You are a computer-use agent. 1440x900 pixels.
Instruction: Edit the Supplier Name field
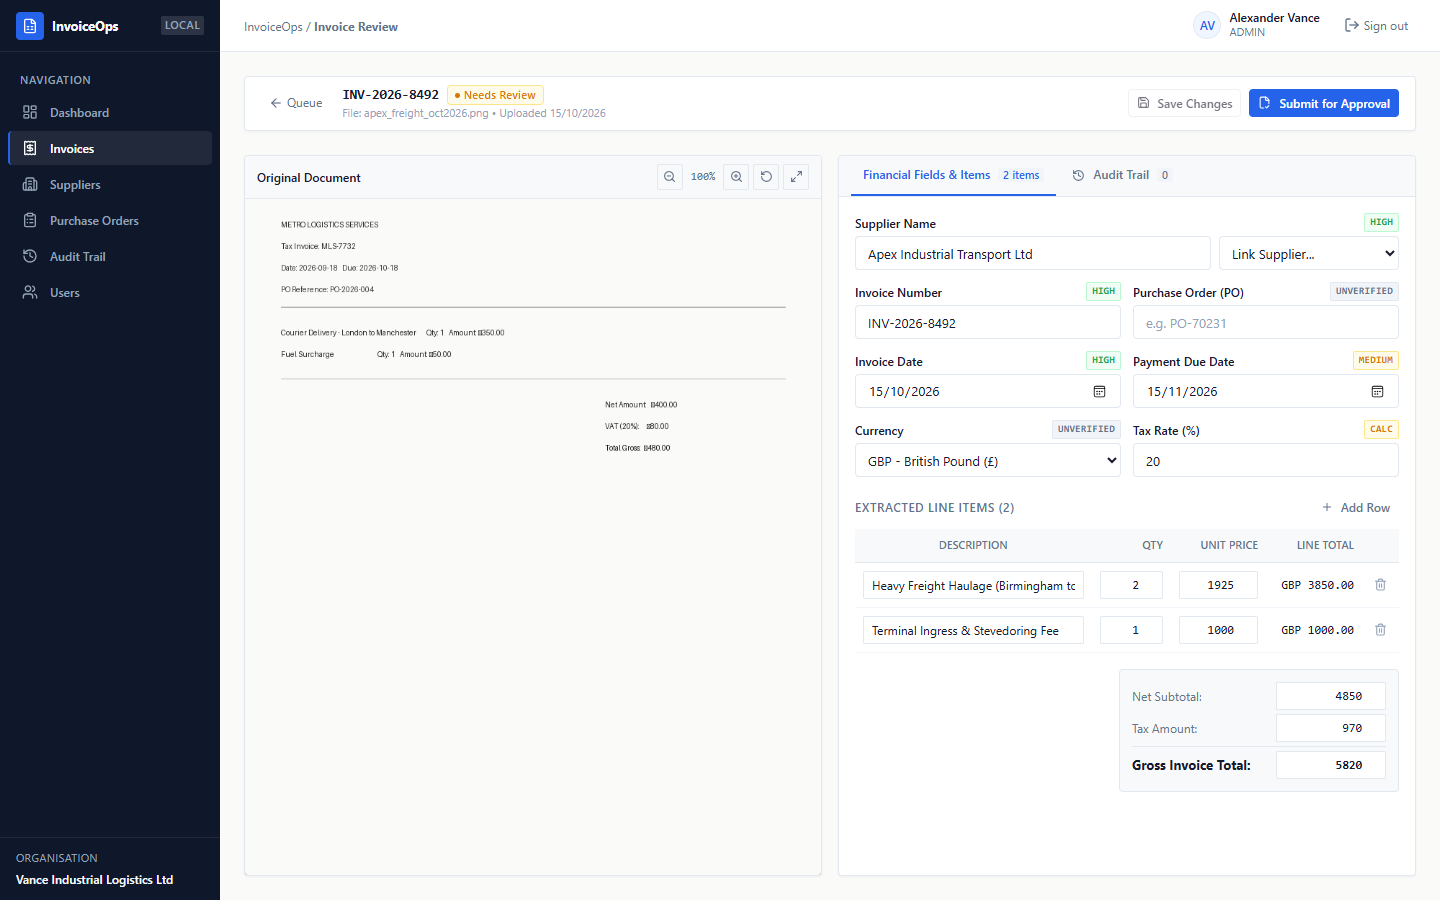point(1033,254)
